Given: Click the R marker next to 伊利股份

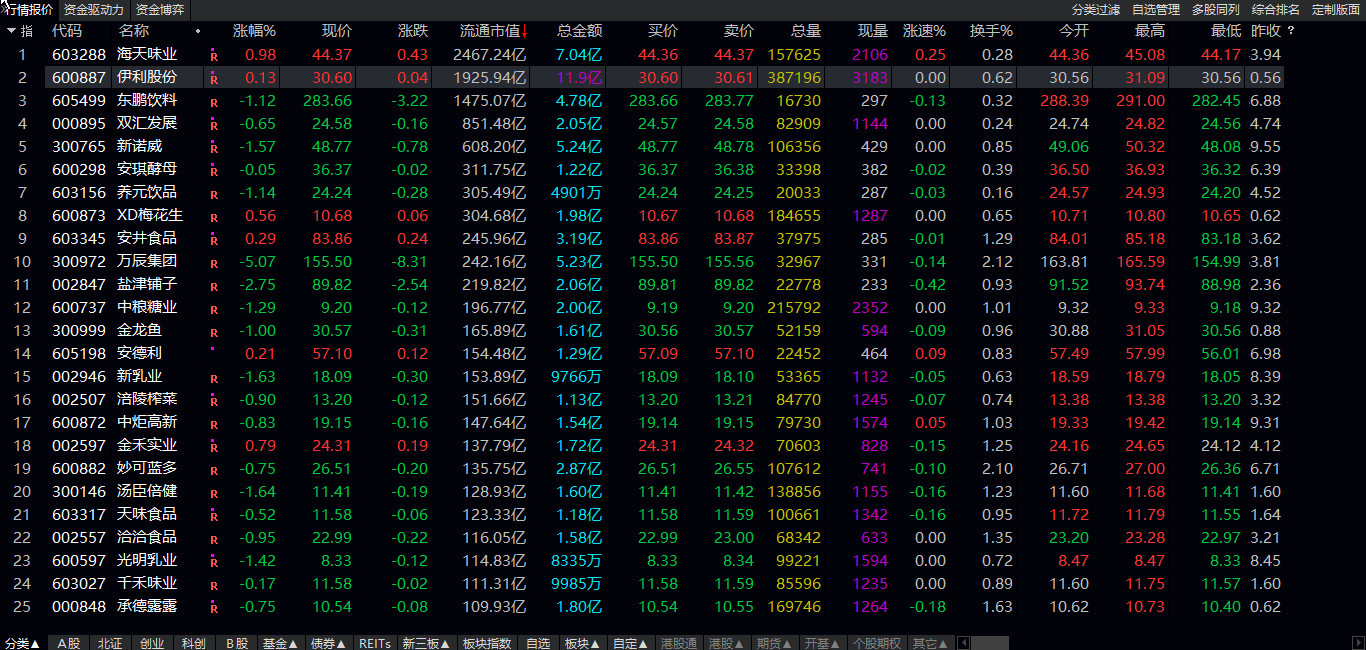Looking at the screenshot, I should click(x=213, y=78).
